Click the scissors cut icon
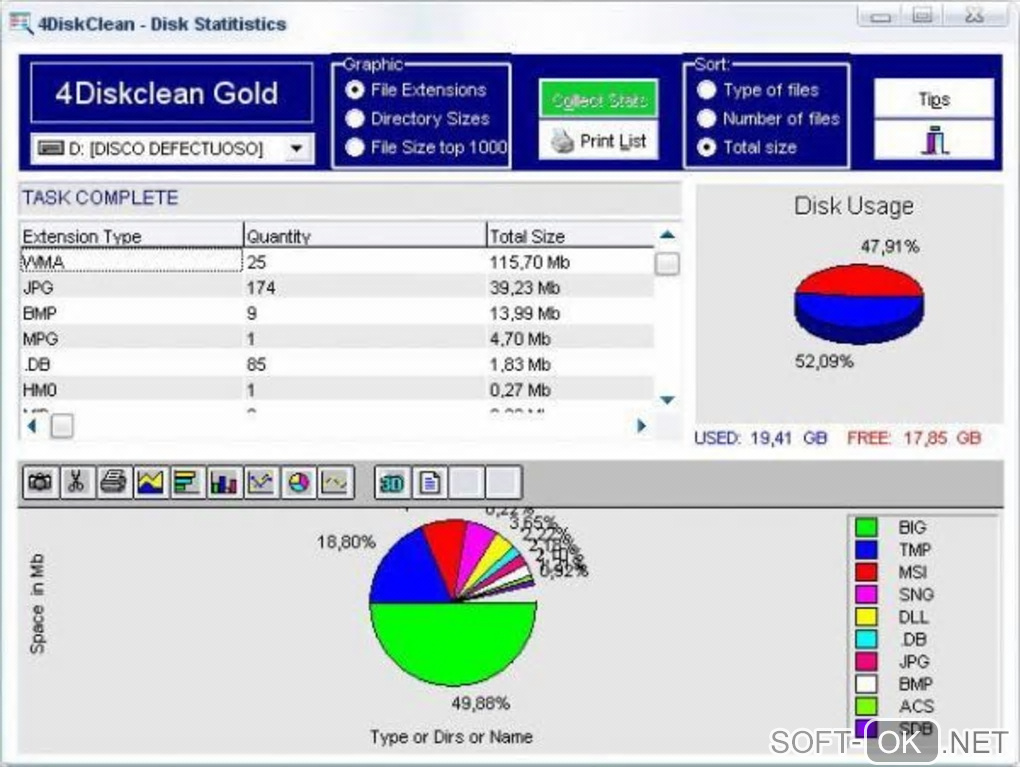 [77, 483]
